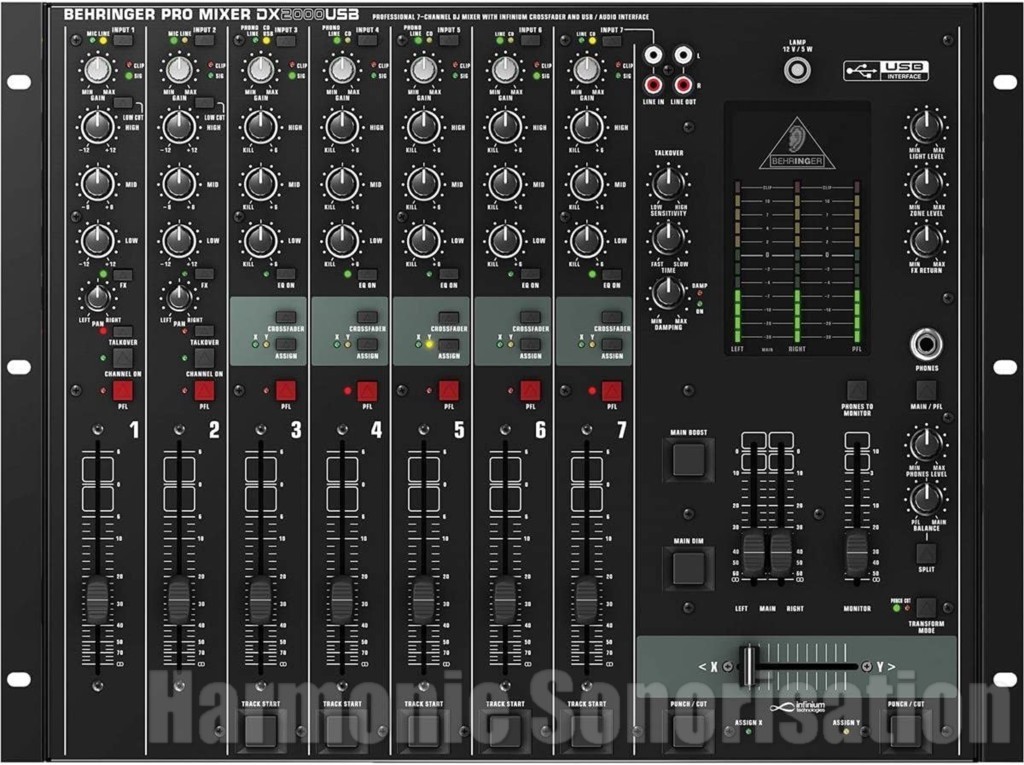The height and width of the screenshot is (765, 1024).
Task: Toggle CHANNEL ON for channel 2
Action: pyautogui.click(x=205, y=357)
